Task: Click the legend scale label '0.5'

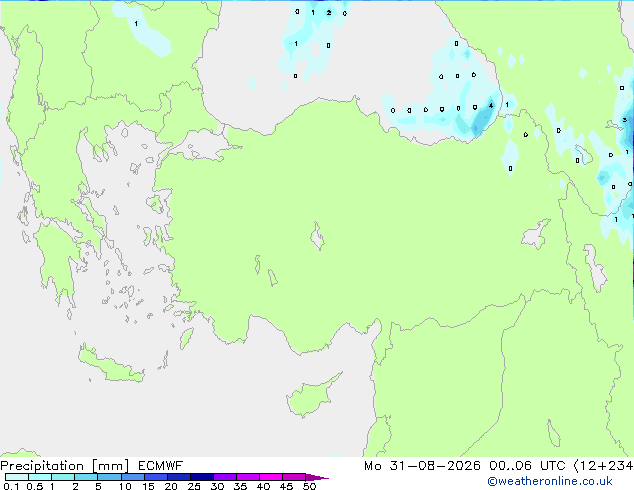Action: [35, 486]
